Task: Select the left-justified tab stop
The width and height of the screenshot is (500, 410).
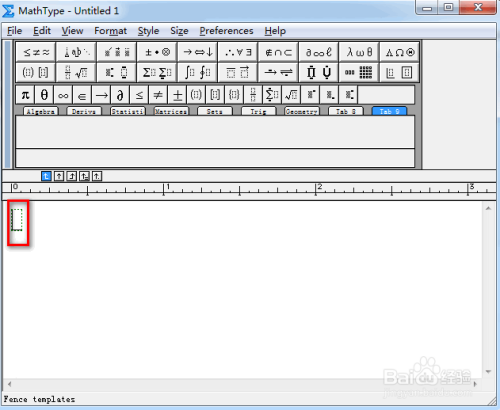Action: [x=46, y=176]
